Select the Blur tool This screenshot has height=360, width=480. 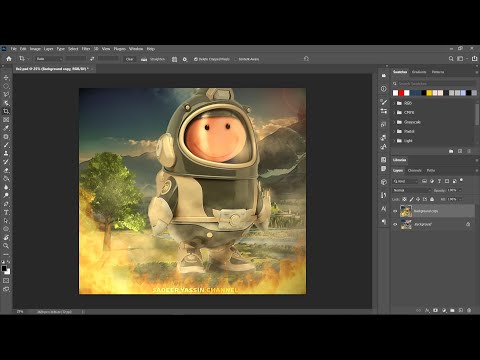(6, 187)
